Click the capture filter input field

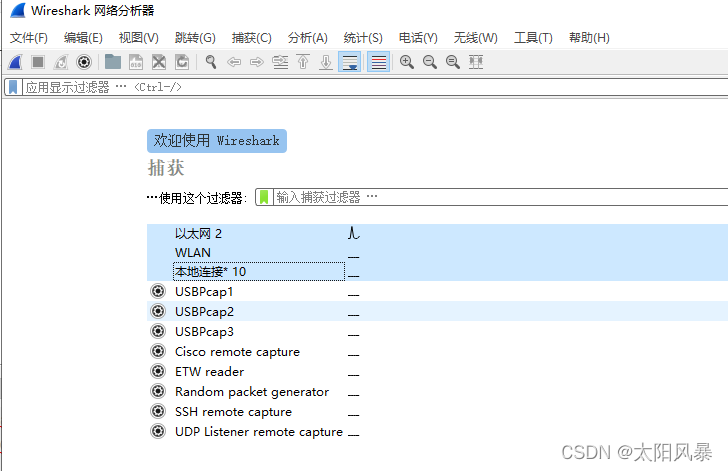[500, 197]
